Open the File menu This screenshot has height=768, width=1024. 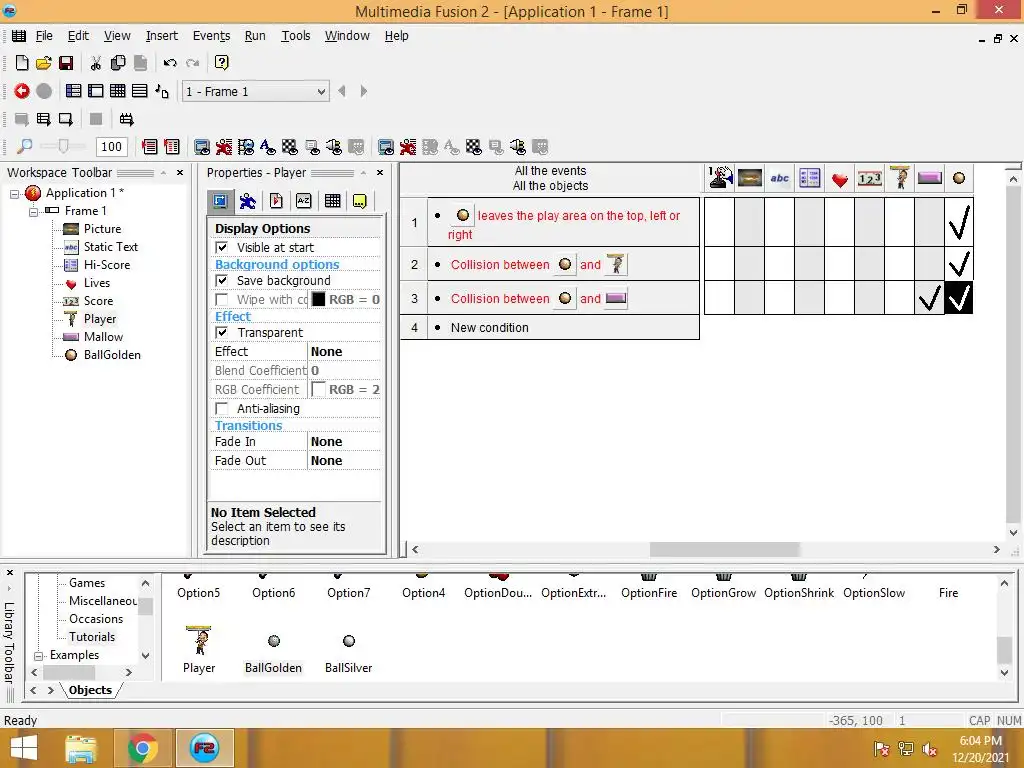[x=44, y=36]
